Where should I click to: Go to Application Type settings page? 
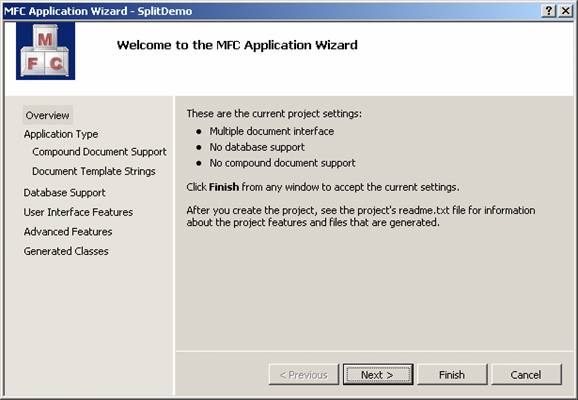pos(61,134)
